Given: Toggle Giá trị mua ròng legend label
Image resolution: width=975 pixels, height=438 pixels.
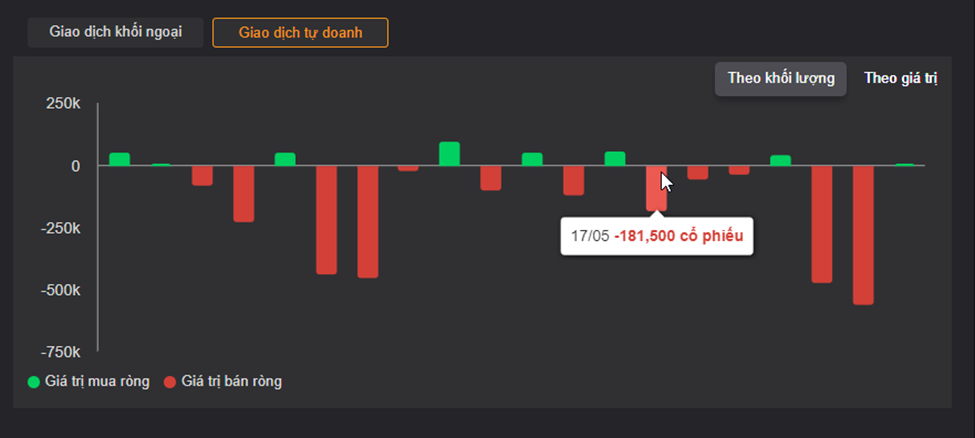Looking at the screenshot, I should pyautogui.click(x=97, y=381).
